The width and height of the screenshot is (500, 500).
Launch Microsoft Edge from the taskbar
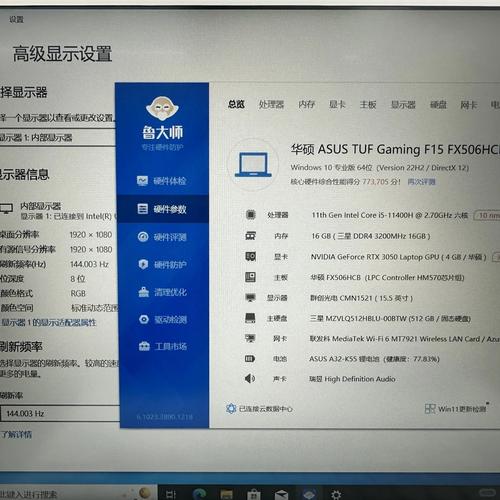click(x=200, y=494)
